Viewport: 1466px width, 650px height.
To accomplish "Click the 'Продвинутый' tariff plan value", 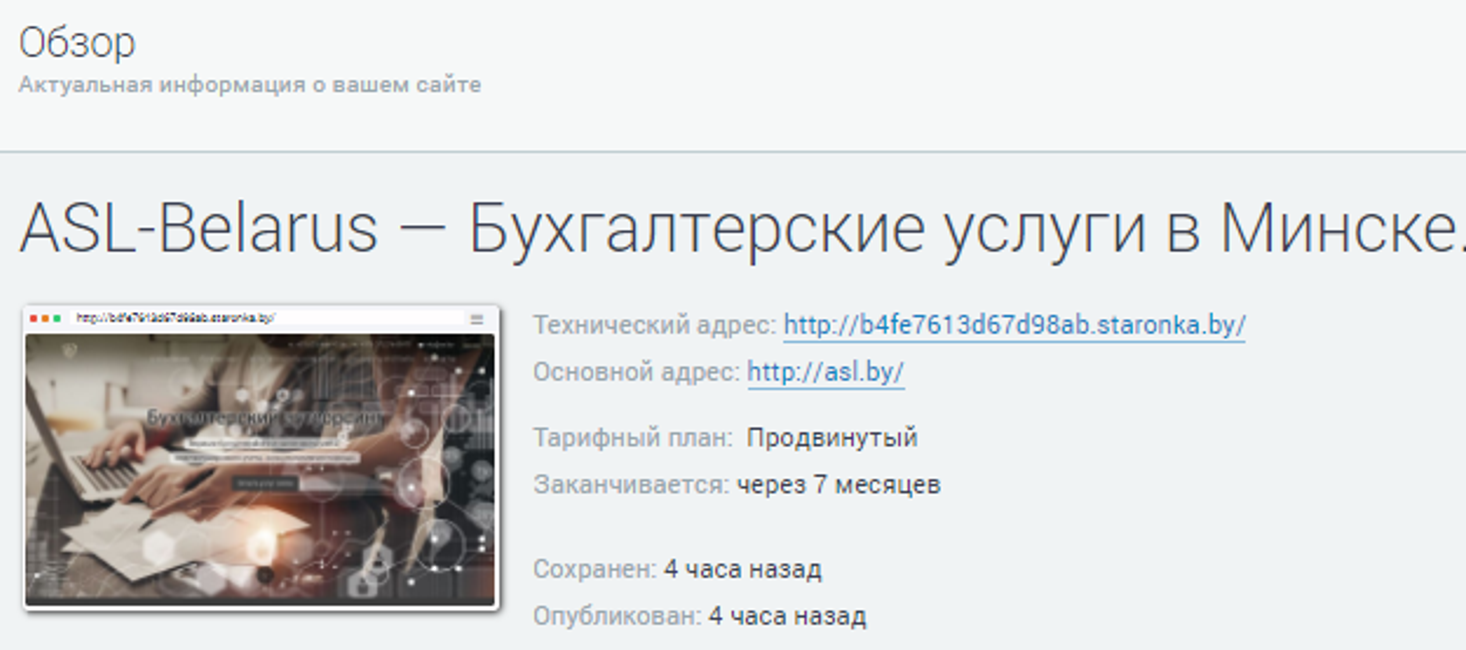I will (x=832, y=438).
